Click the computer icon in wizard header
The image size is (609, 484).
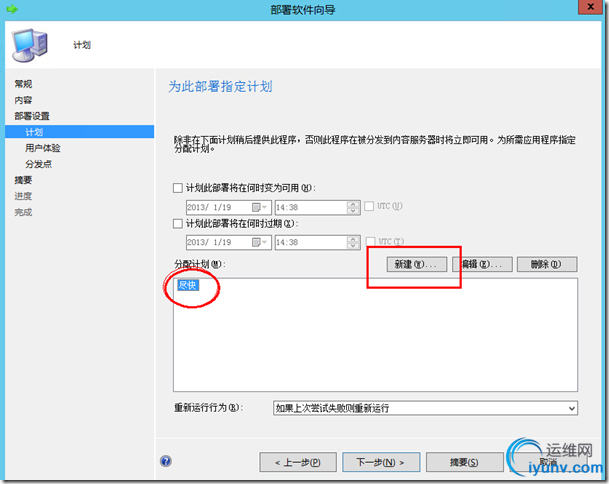pyautogui.click(x=30, y=45)
